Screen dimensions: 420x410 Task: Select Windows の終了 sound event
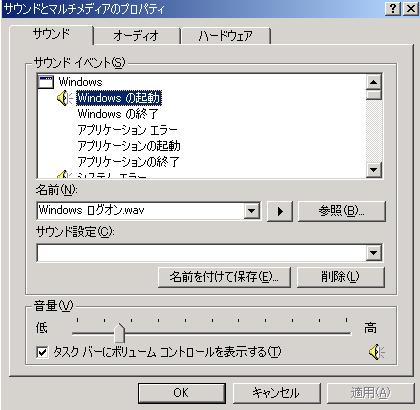[x=118, y=114]
